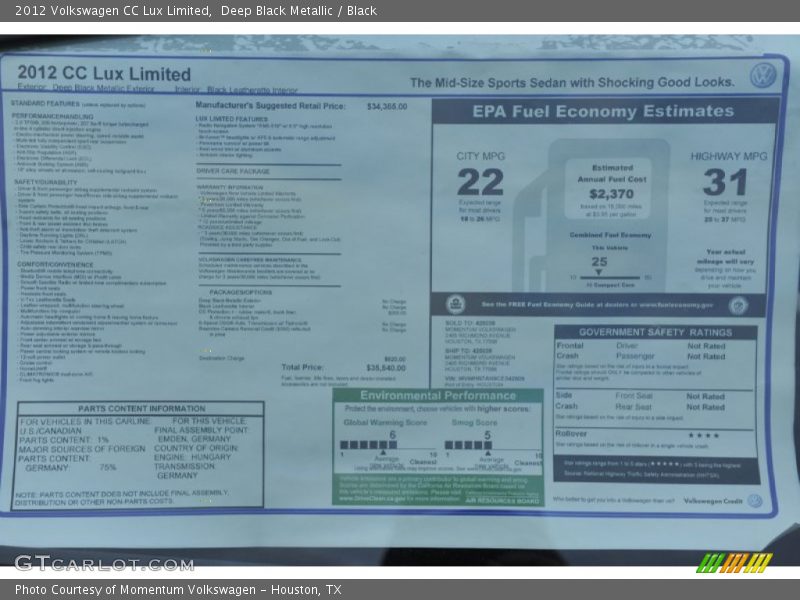Click the 'Environmental Performance' header
This screenshot has width=800, height=600.
click(x=438, y=395)
